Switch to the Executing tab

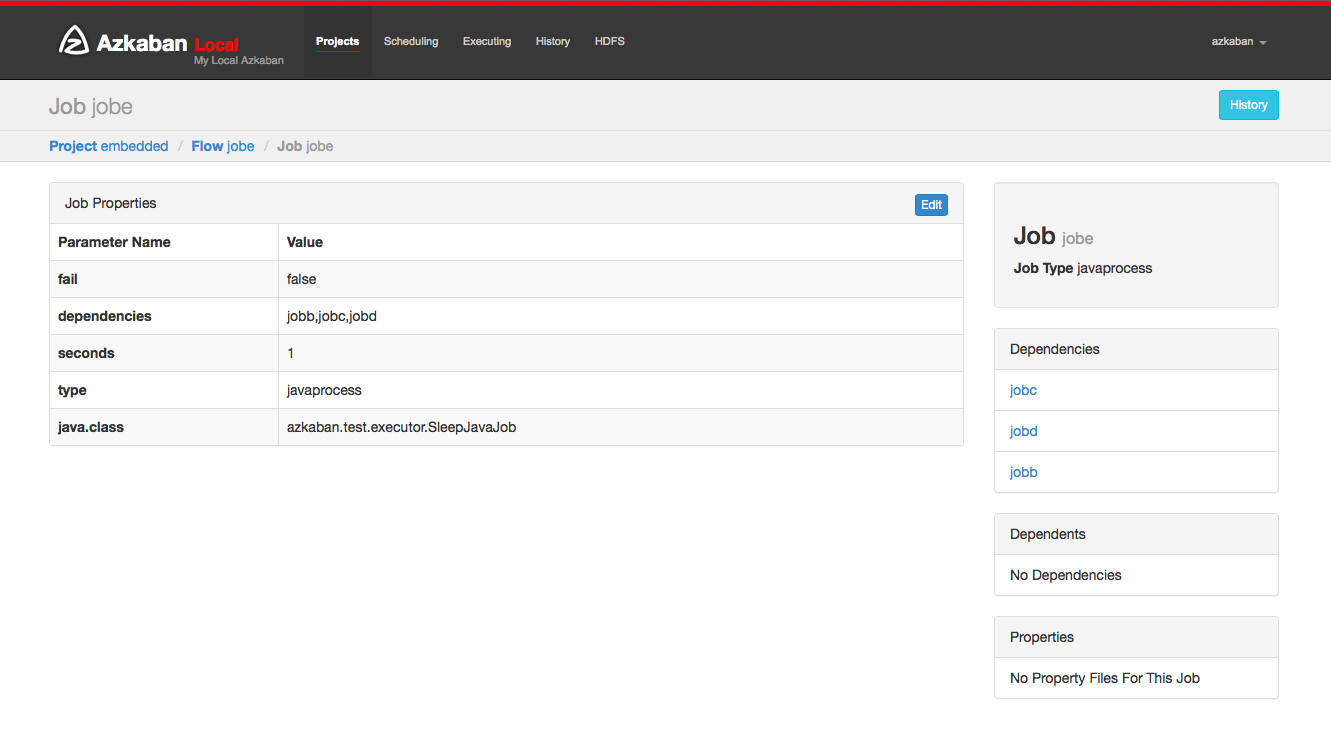tap(487, 42)
